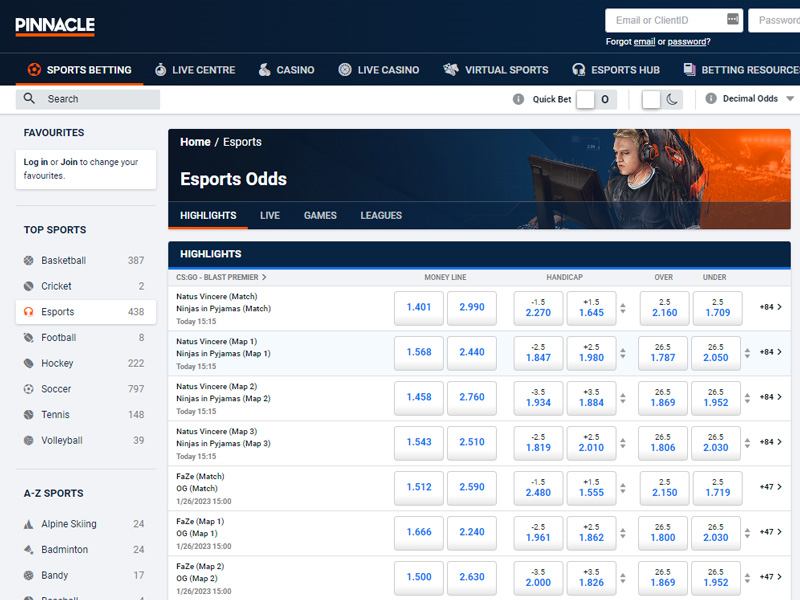Viewport: 800px width, 600px height.
Task: Select handicap -2.5 at 1.847 for Map 1
Action: pos(538,353)
